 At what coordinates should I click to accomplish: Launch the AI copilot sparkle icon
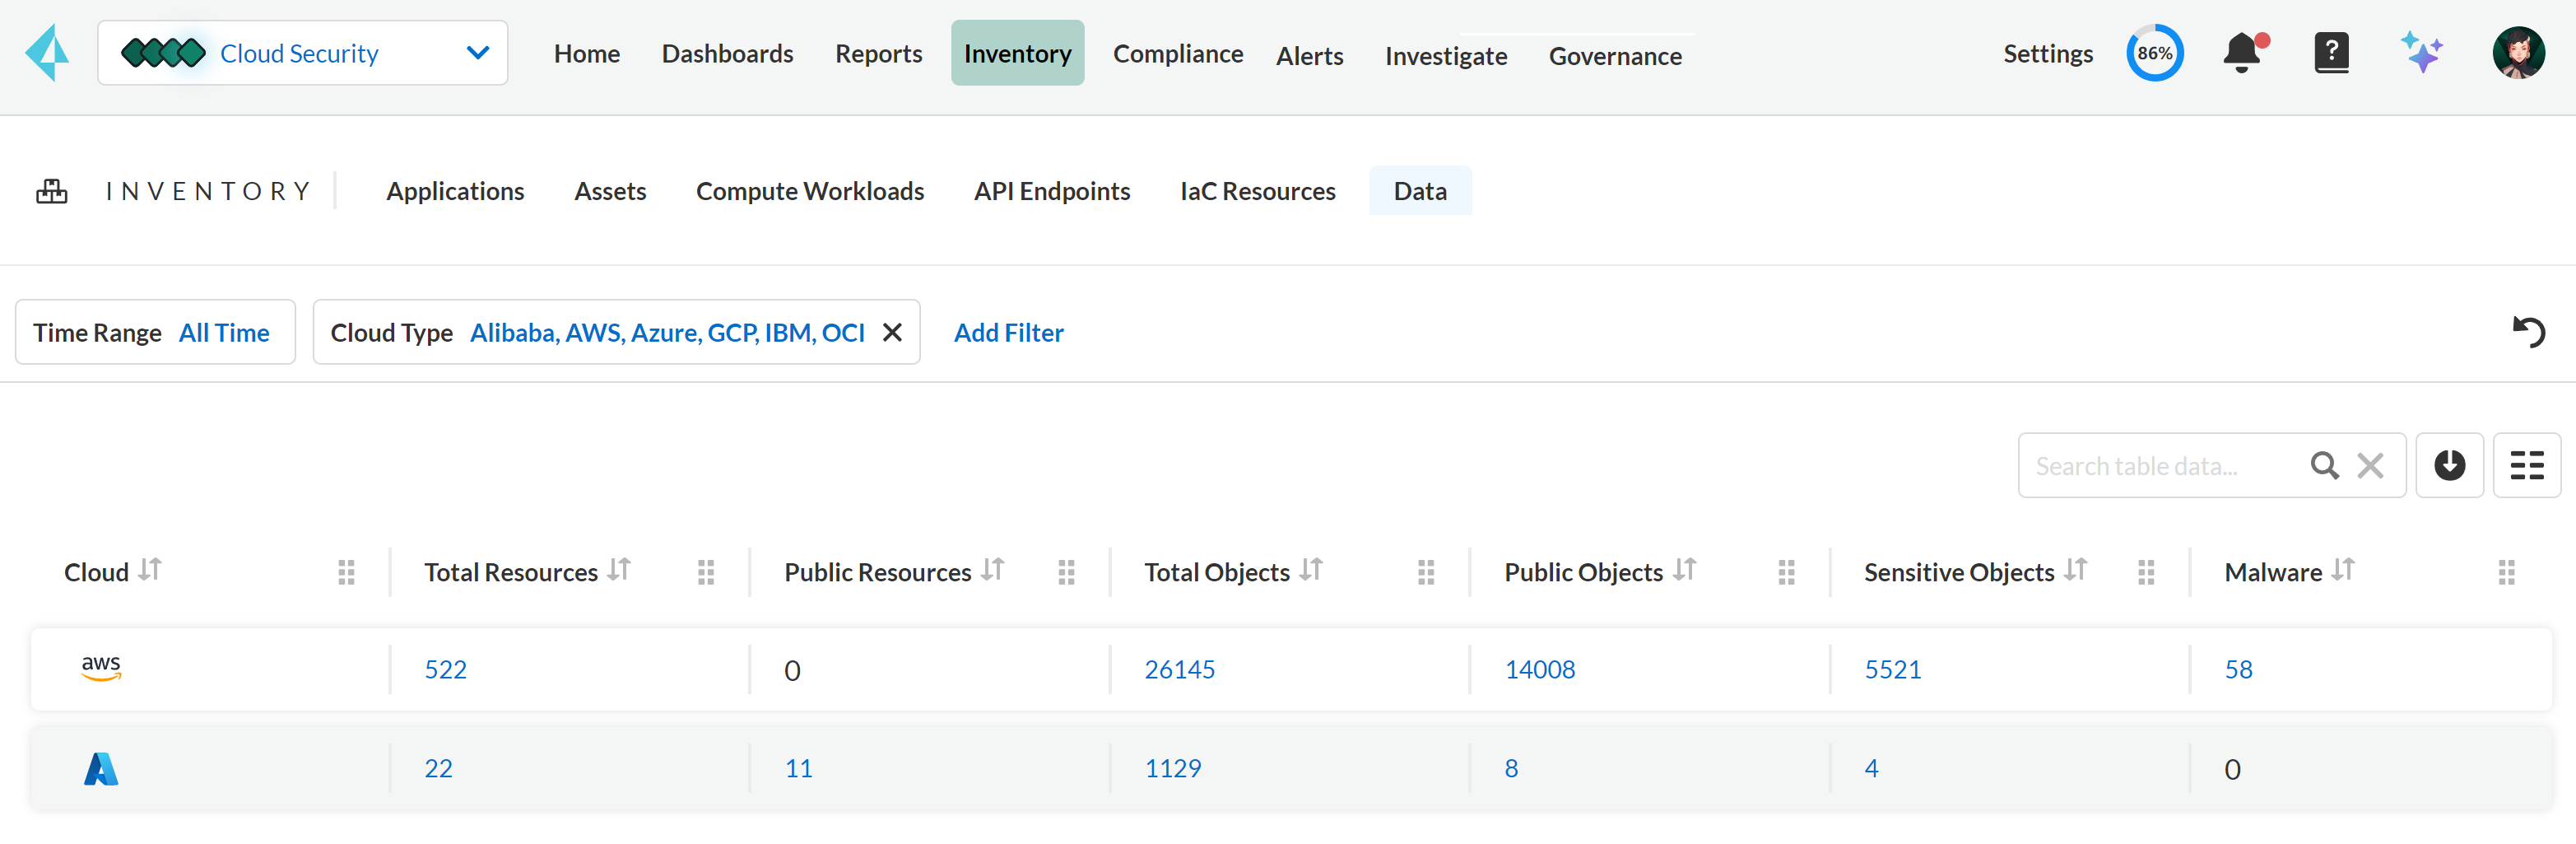(x=2421, y=53)
